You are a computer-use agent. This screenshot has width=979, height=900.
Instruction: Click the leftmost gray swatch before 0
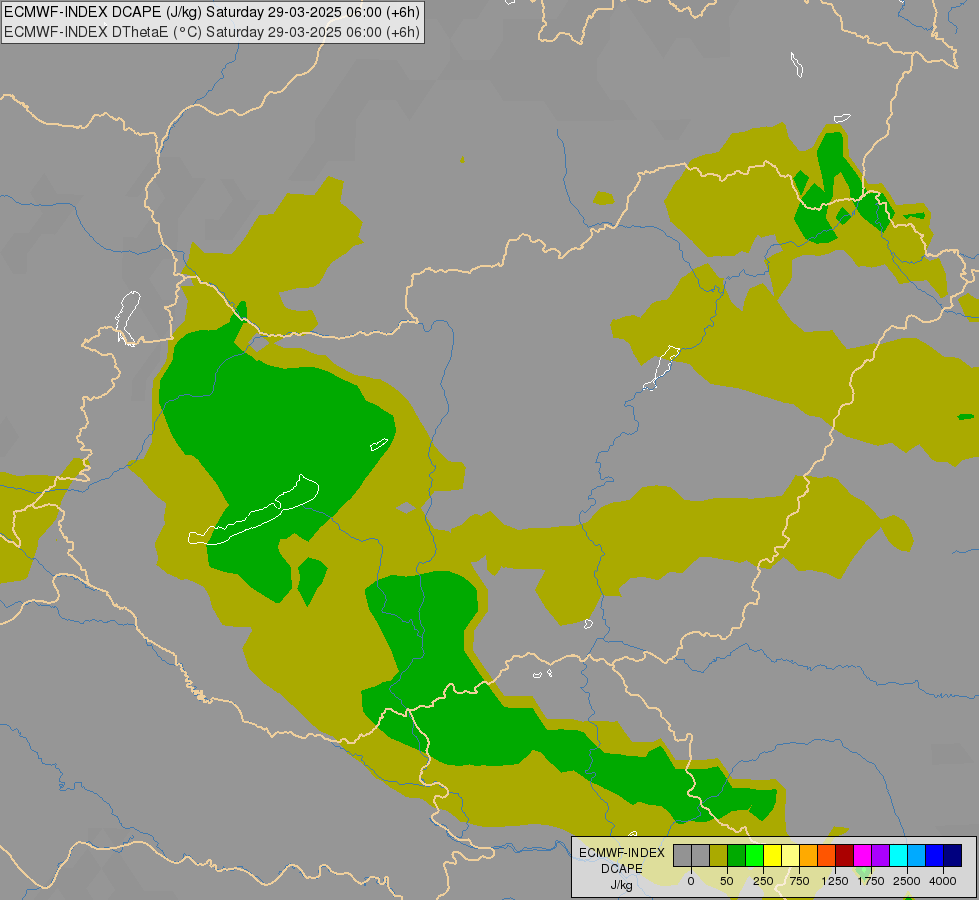pyautogui.click(x=682, y=856)
